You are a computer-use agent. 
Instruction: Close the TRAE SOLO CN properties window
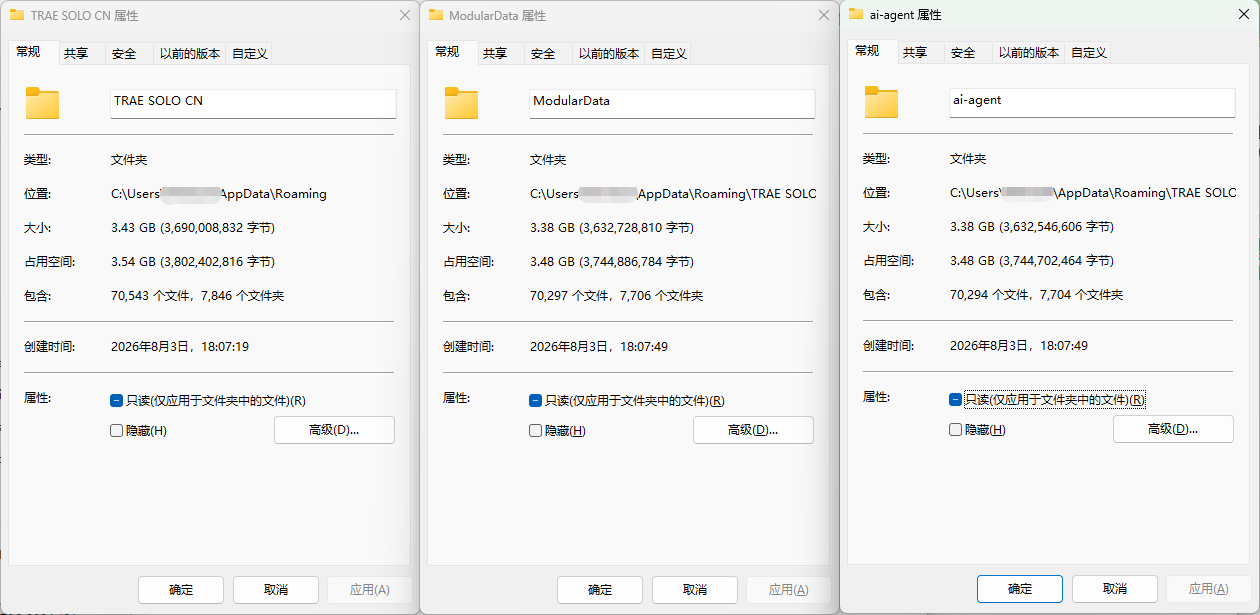pyautogui.click(x=404, y=16)
